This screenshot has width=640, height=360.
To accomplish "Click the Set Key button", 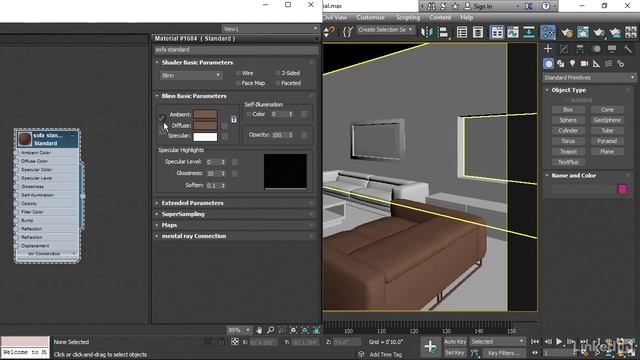I will pos(455,353).
